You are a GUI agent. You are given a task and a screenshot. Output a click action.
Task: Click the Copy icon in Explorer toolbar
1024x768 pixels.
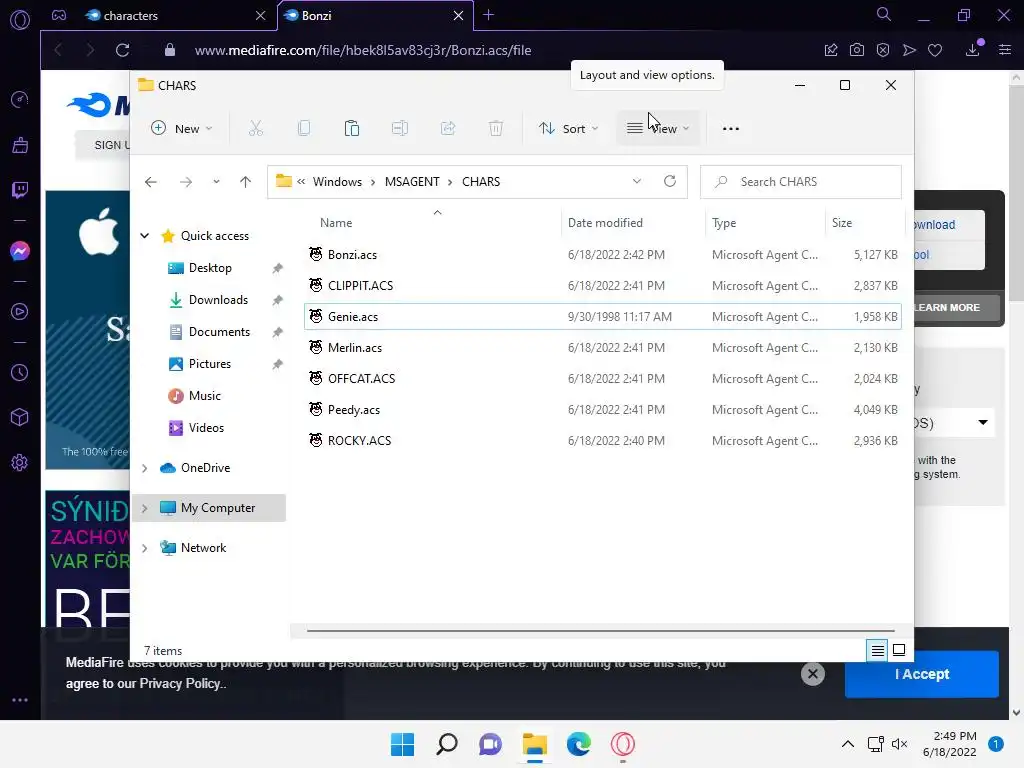304,128
